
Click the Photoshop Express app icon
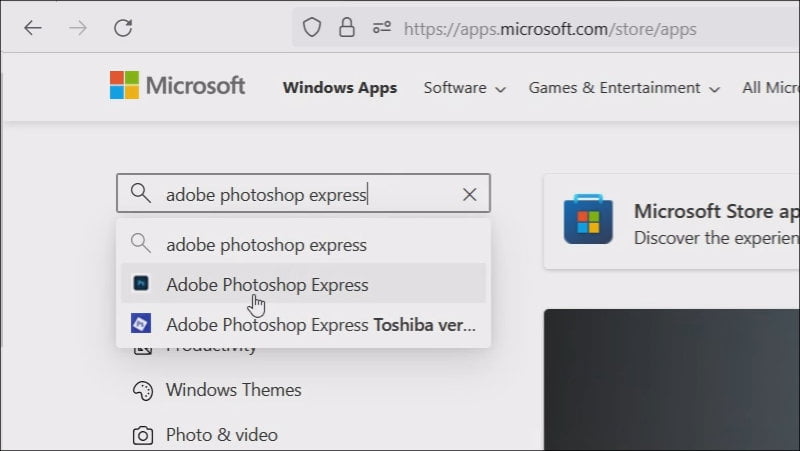click(x=141, y=283)
